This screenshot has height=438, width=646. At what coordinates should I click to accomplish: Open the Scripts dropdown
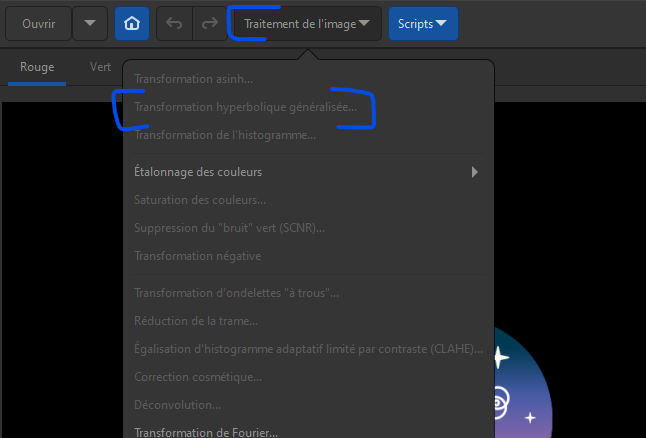coord(423,24)
